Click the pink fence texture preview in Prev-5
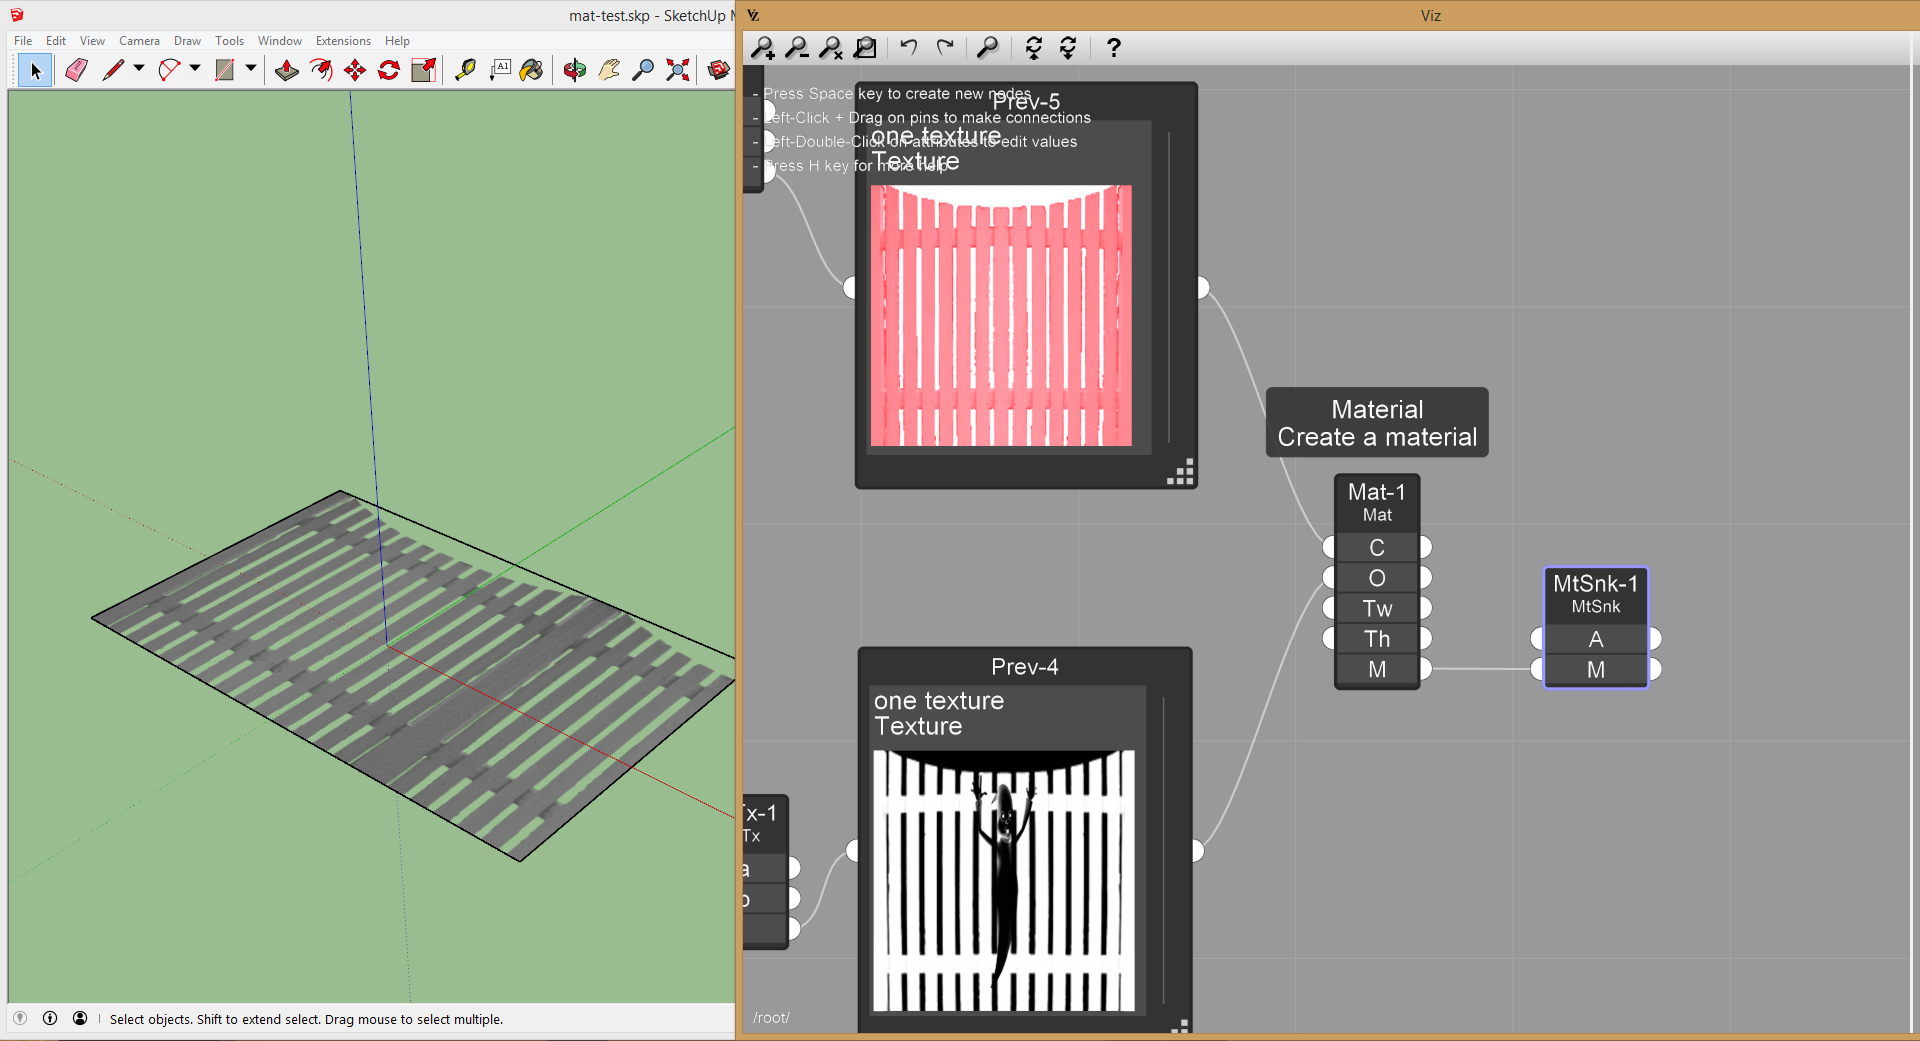1920x1041 pixels. click(1001, 315)
